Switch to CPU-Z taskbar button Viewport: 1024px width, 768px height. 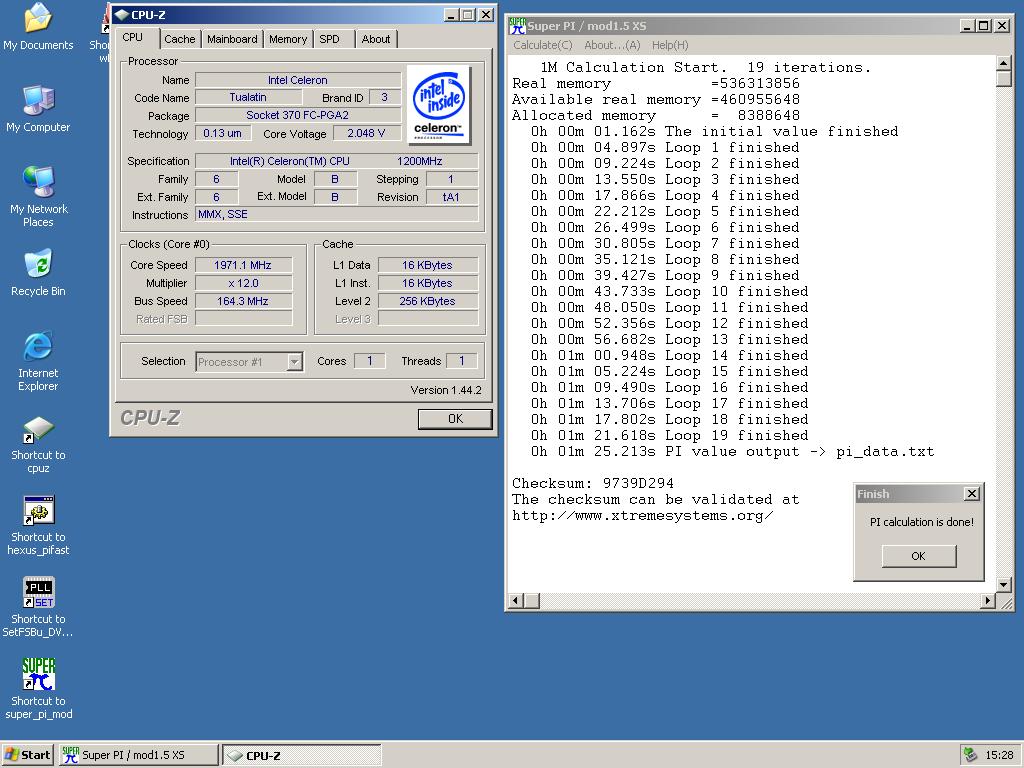pyautogui.click(x=302, y=755)
